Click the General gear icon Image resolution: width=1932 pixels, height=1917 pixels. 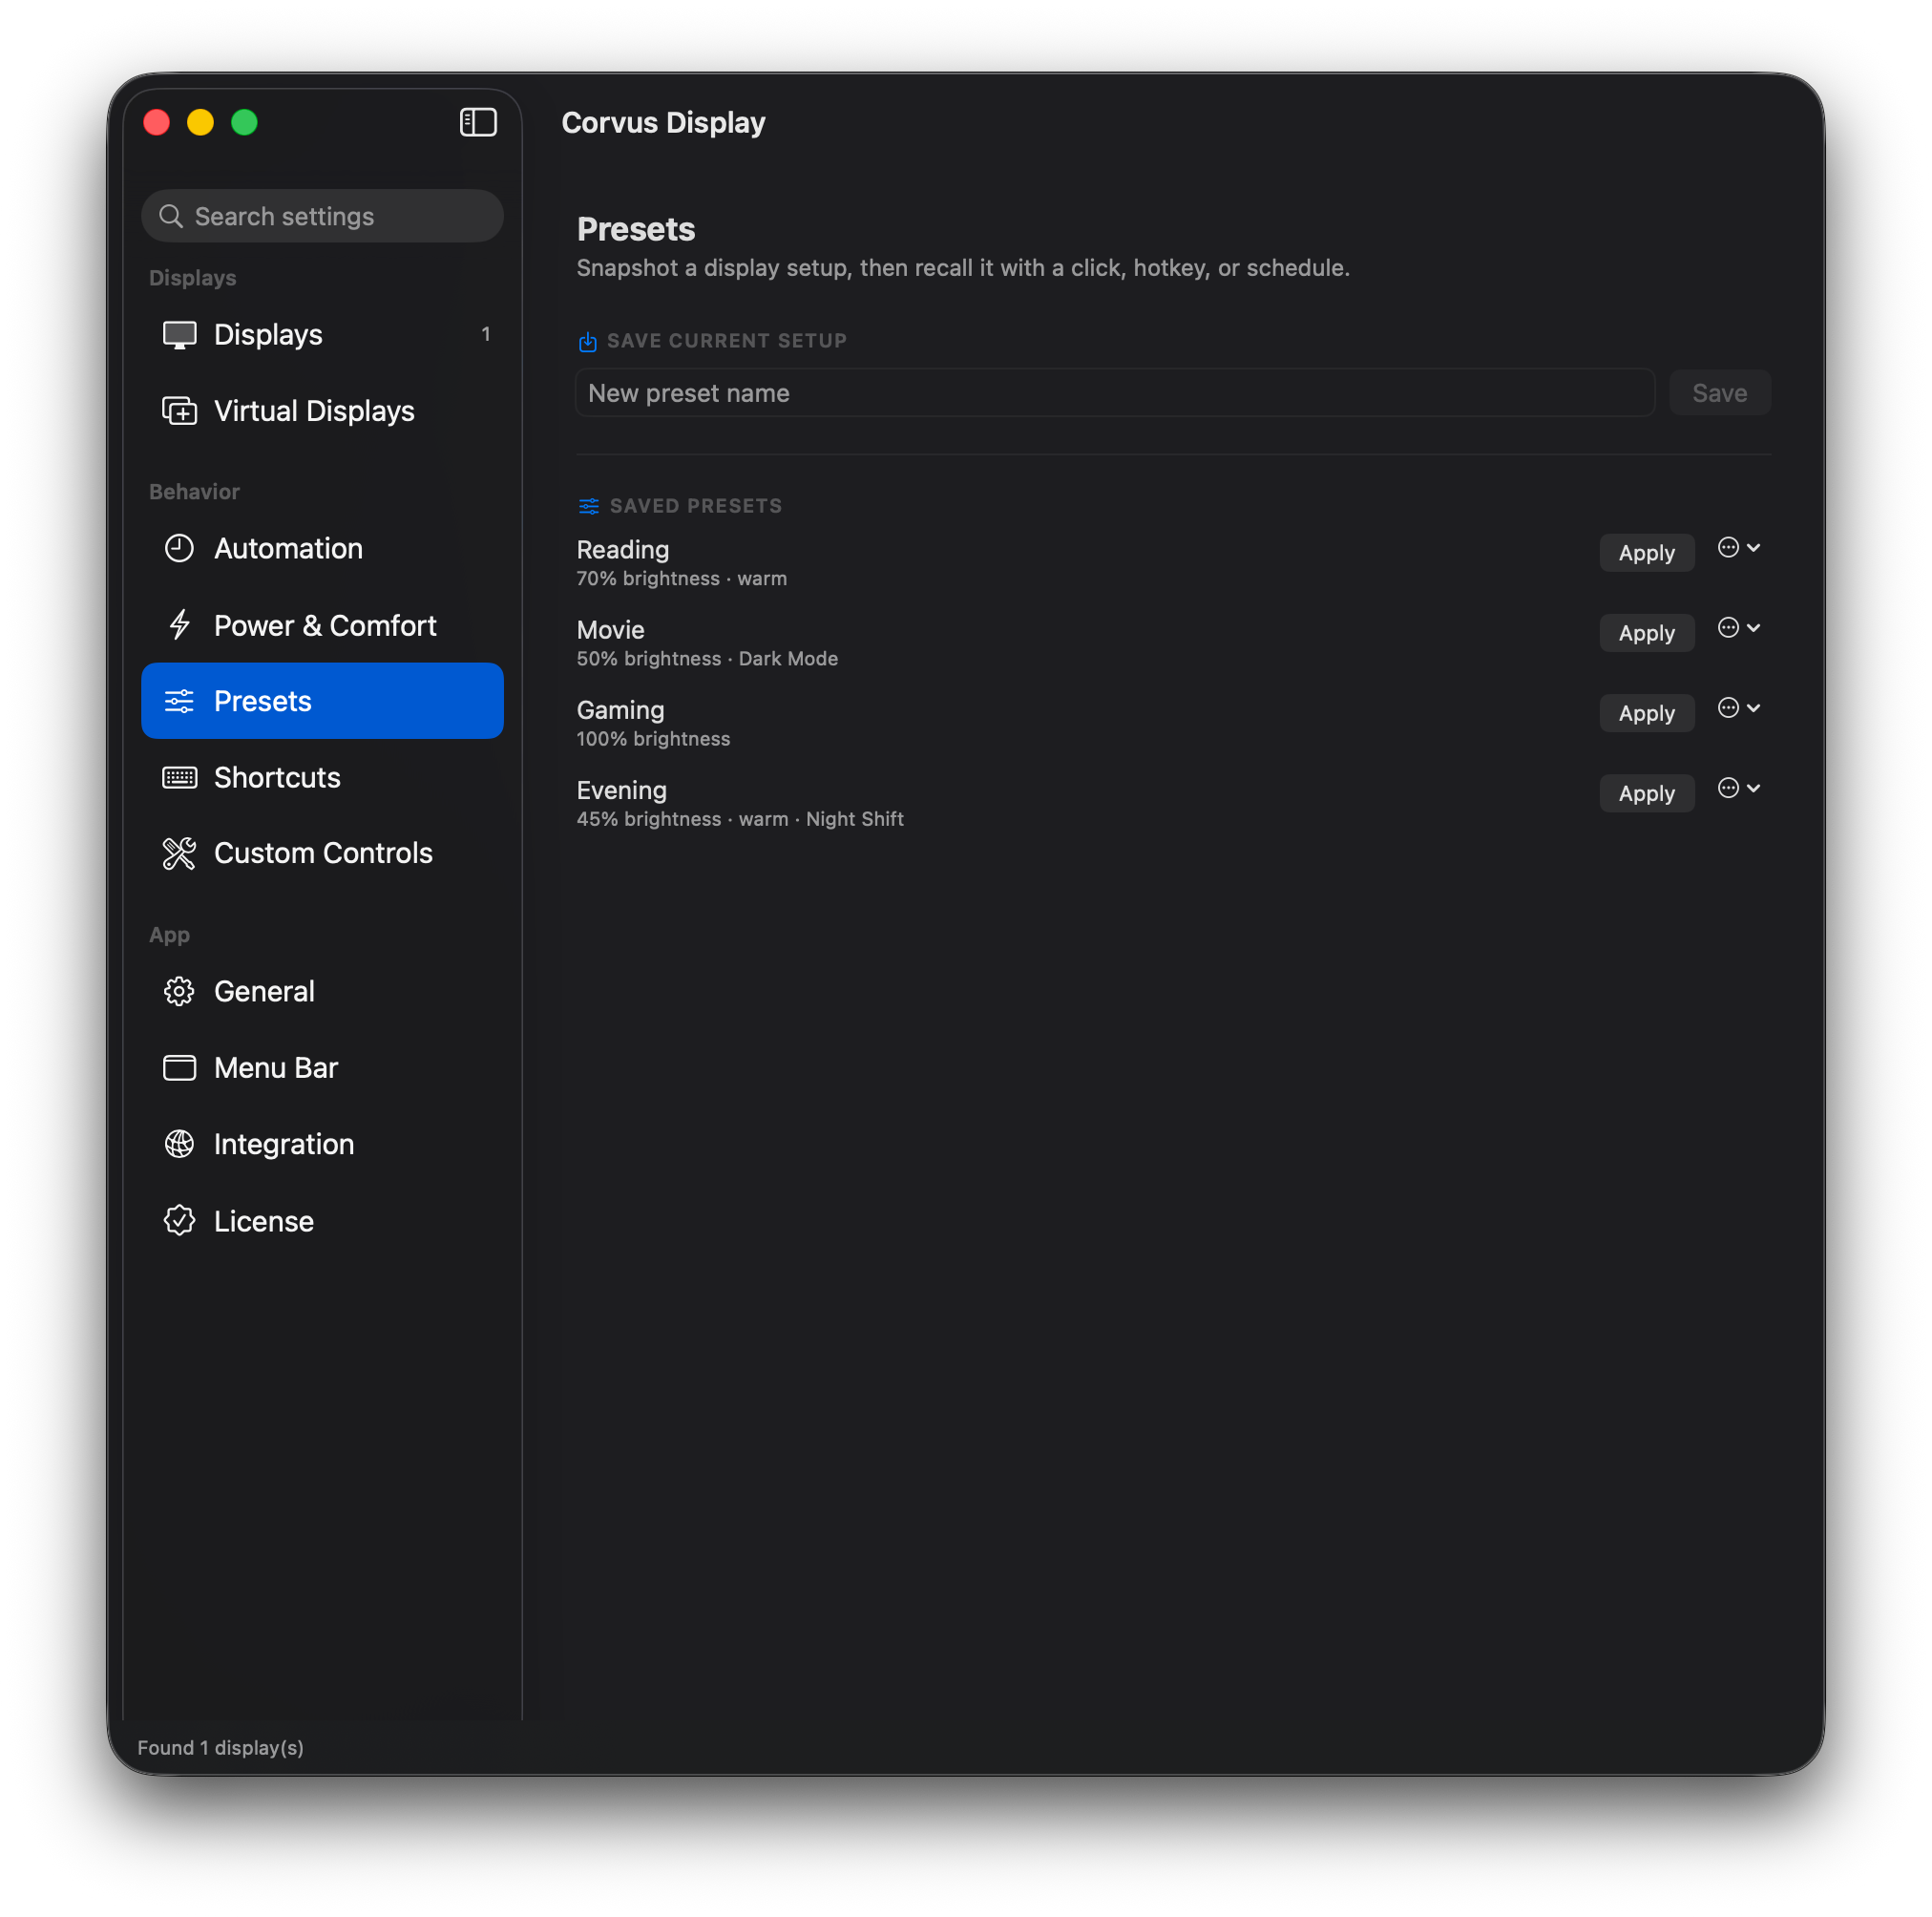click(180, 992)
